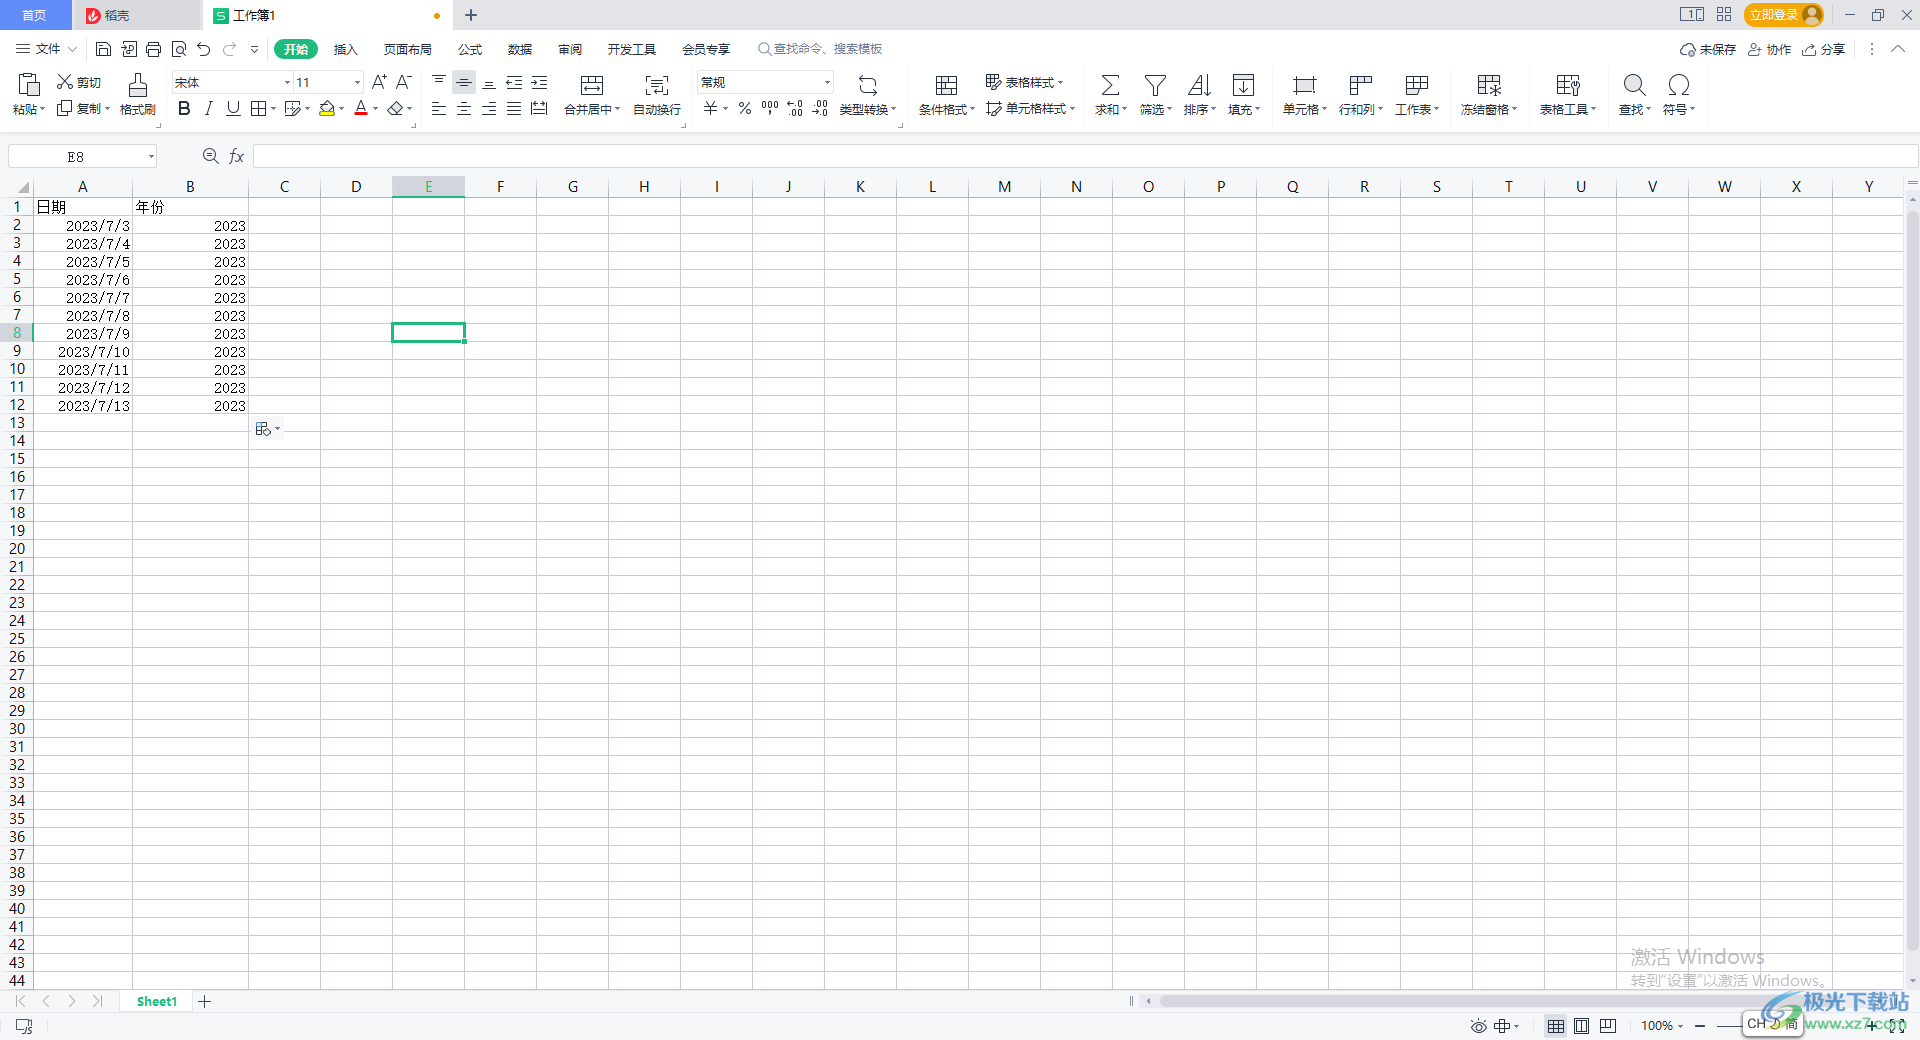Click the Symbol (符号) omega icon
Viewport: 1920px width, 1040px height.
(1679, 85)
